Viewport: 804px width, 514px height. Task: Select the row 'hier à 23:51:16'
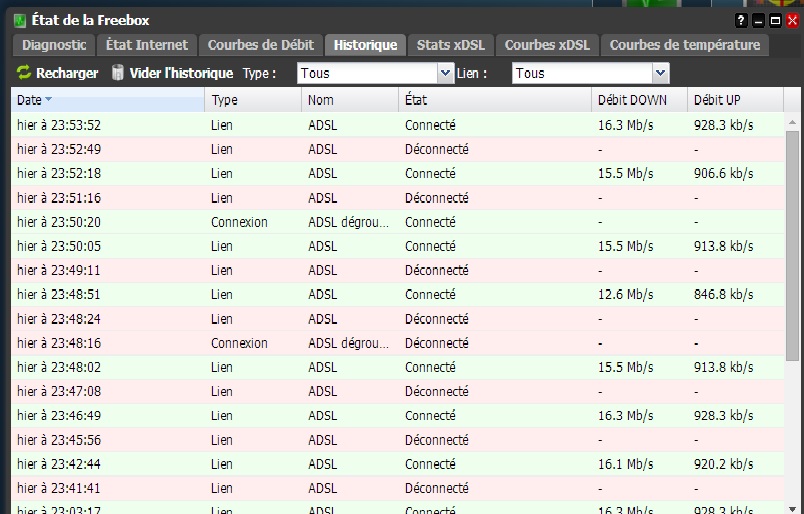tap(398, 197)
